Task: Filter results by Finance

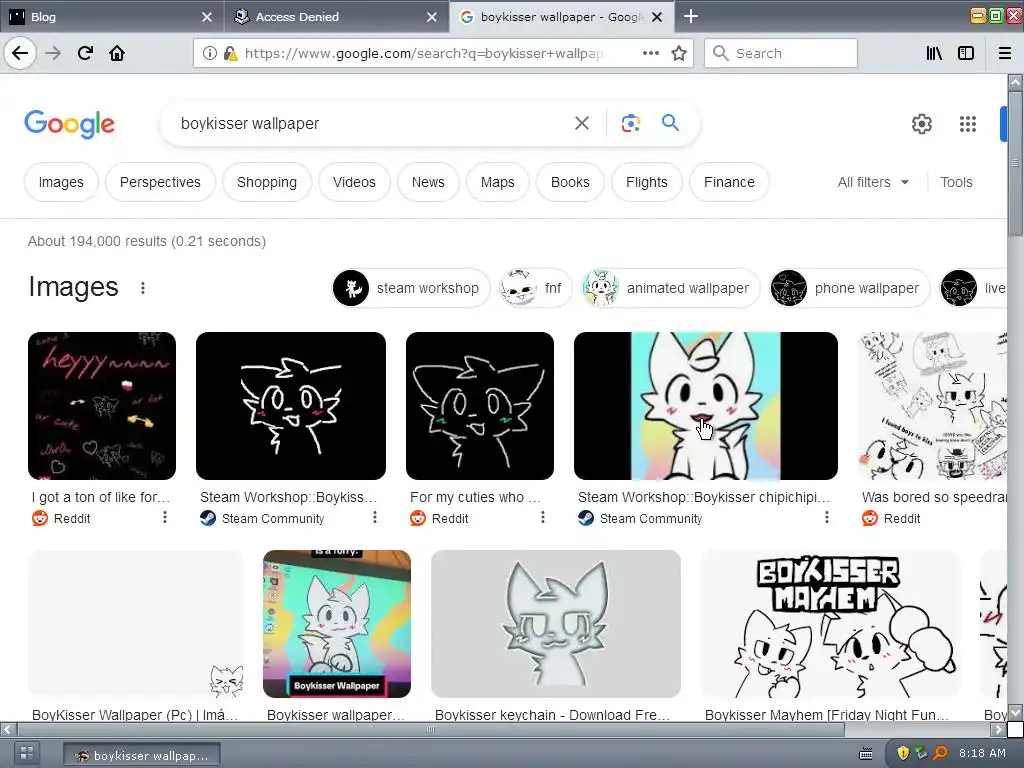Action: click(729, 182)
